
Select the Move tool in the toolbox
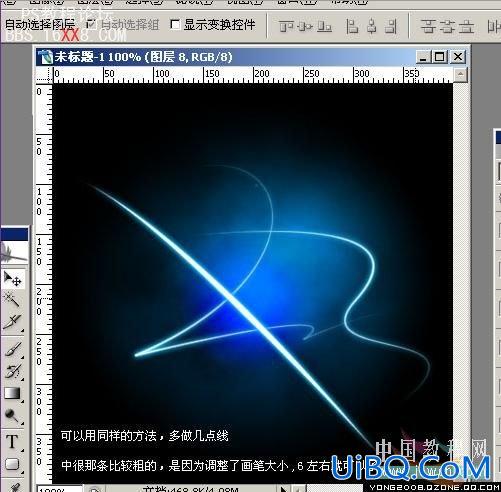click(x=12, y=279)
